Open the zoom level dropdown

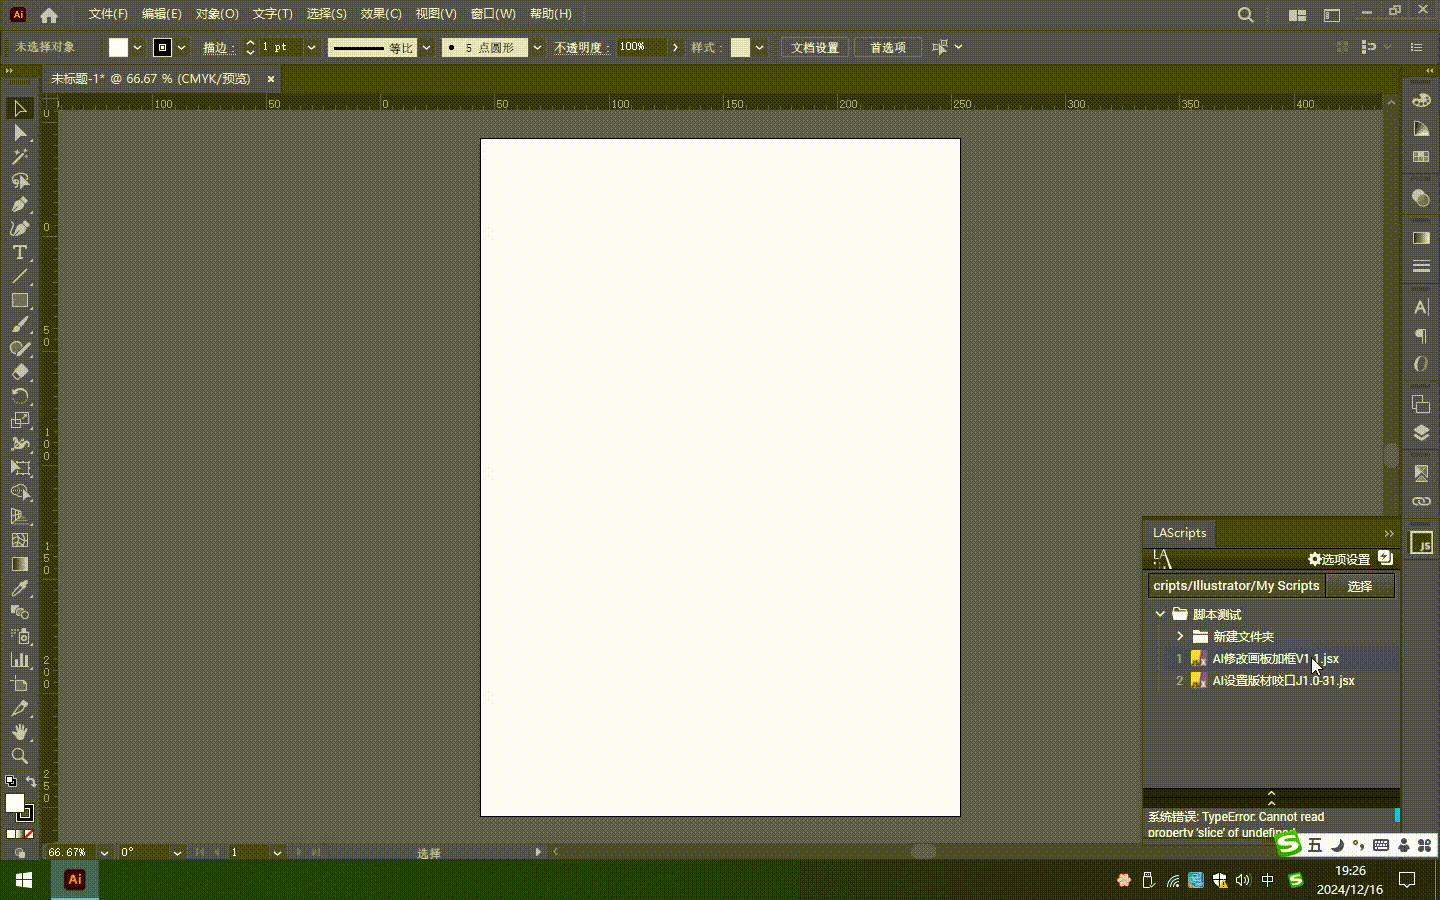(x=104, y=853)
